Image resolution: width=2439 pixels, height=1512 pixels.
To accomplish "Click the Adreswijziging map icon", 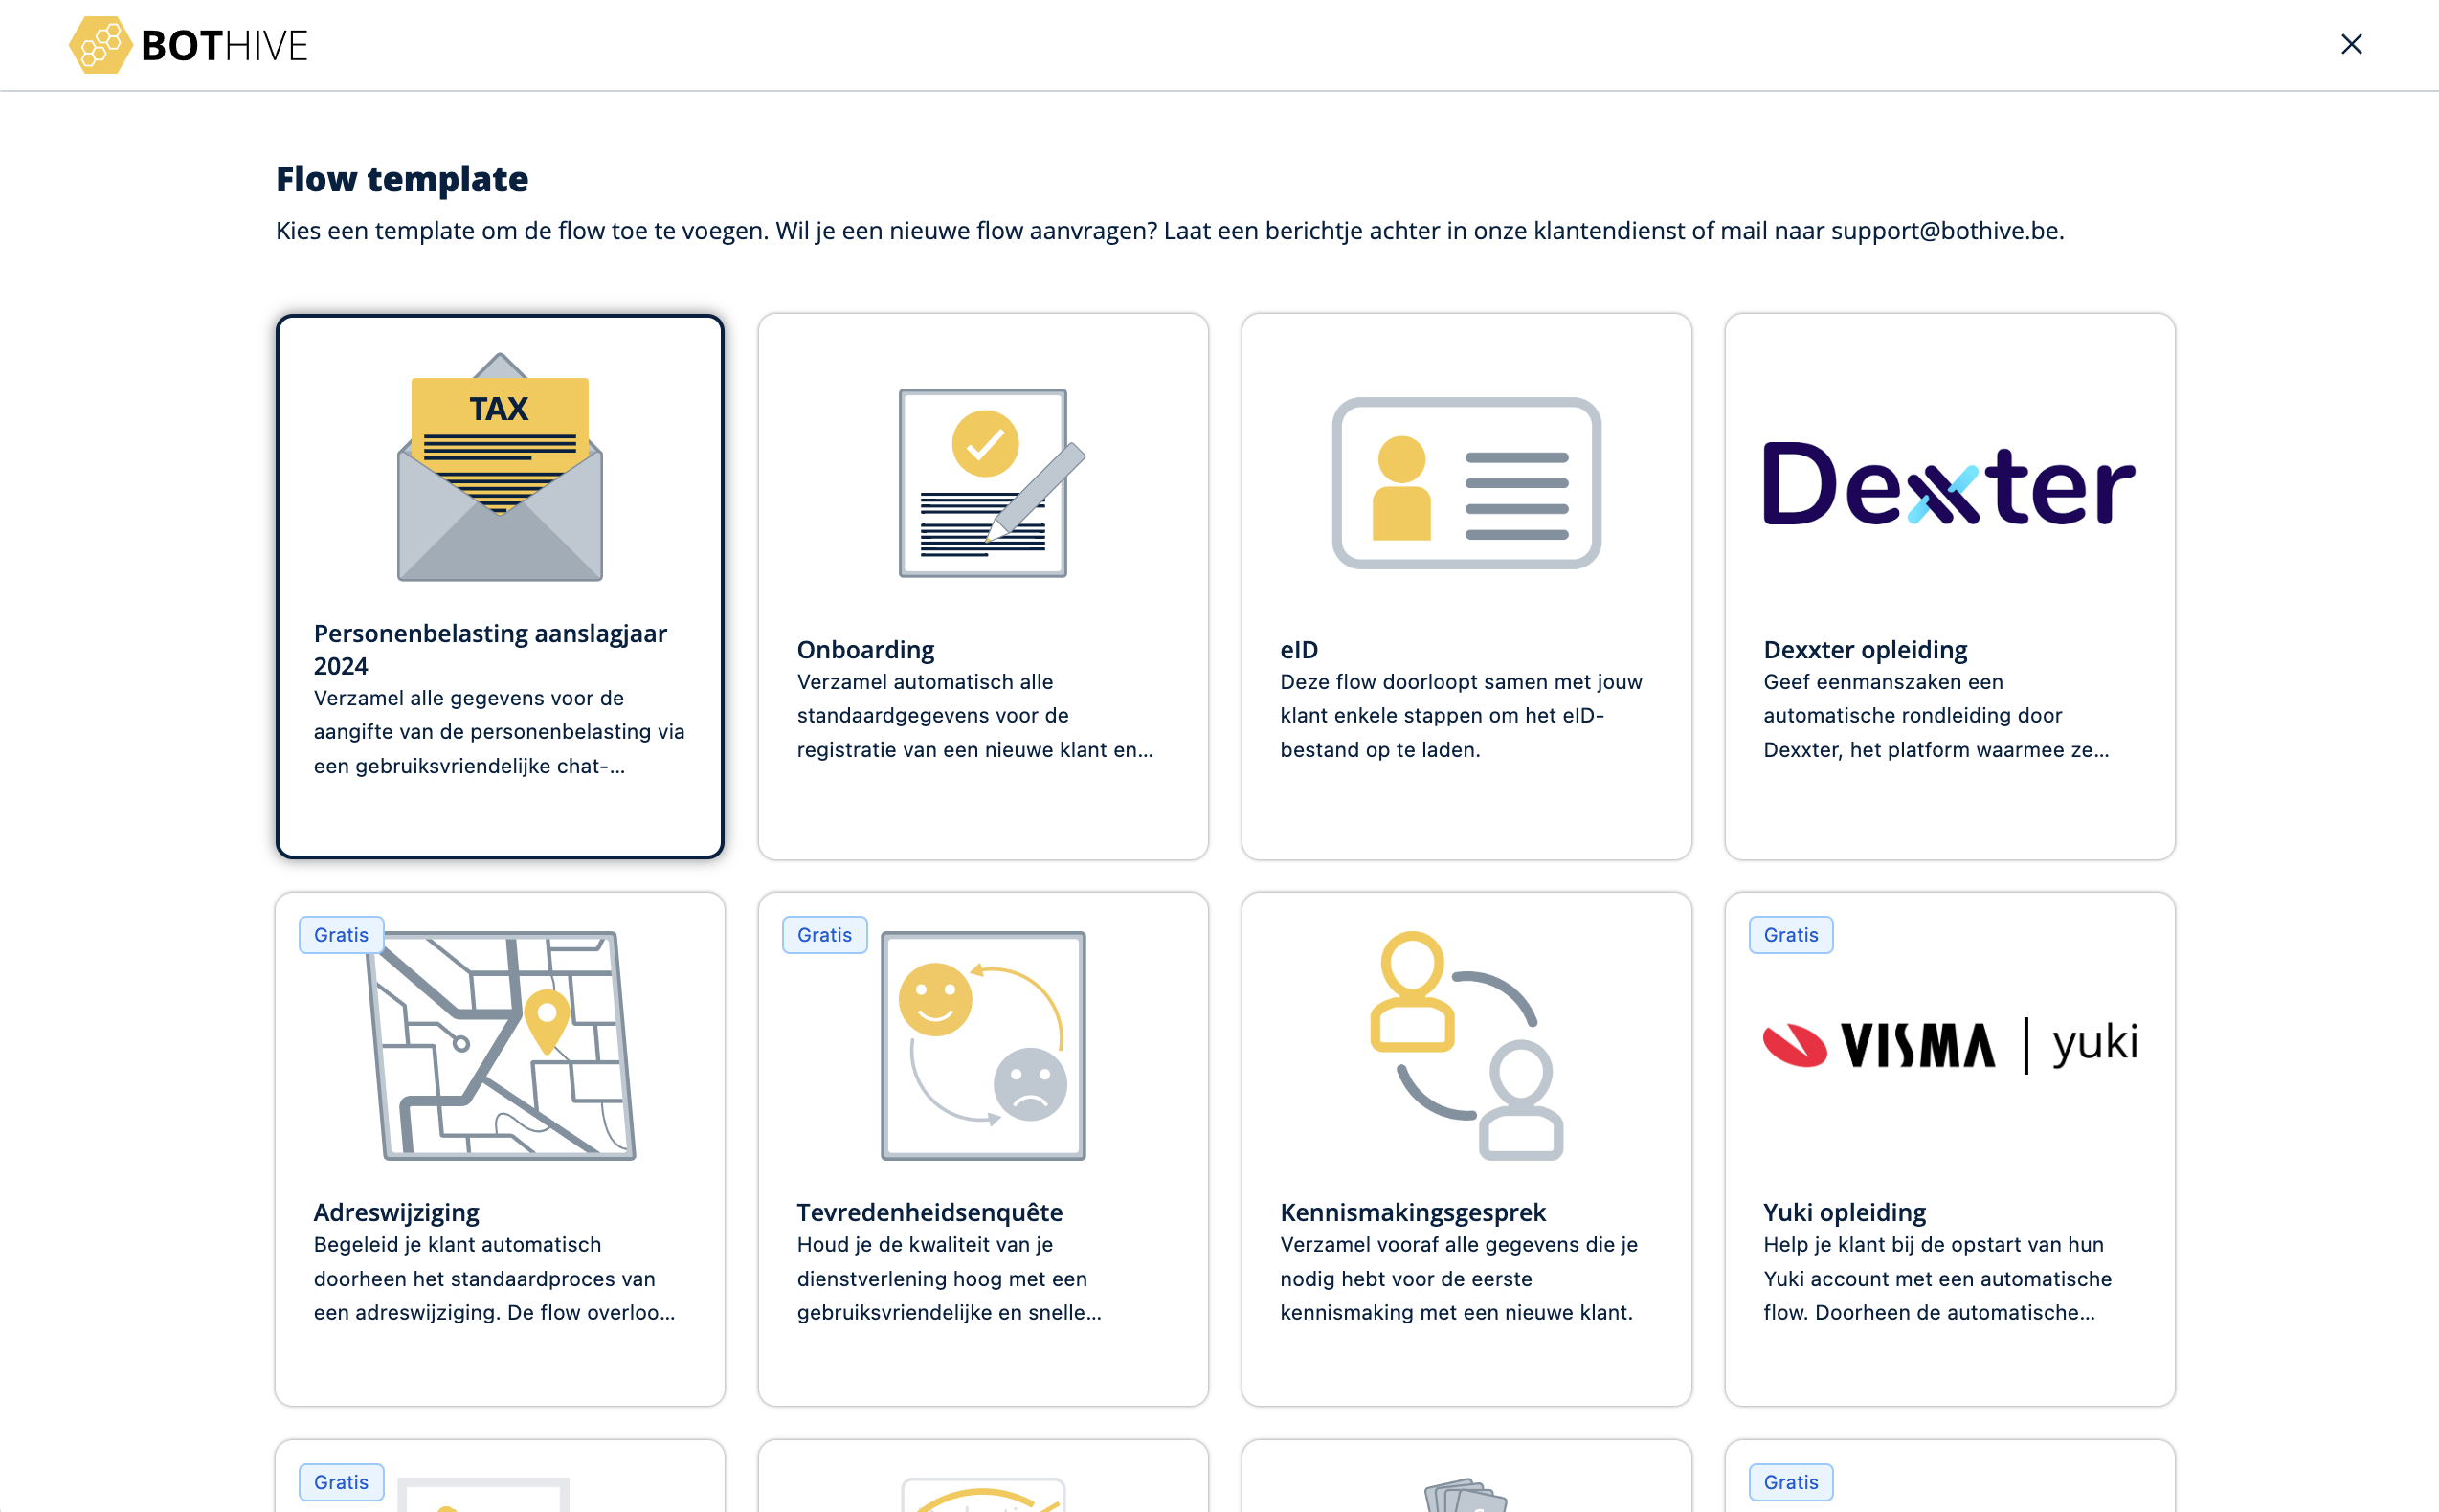I will point(501,1045).
